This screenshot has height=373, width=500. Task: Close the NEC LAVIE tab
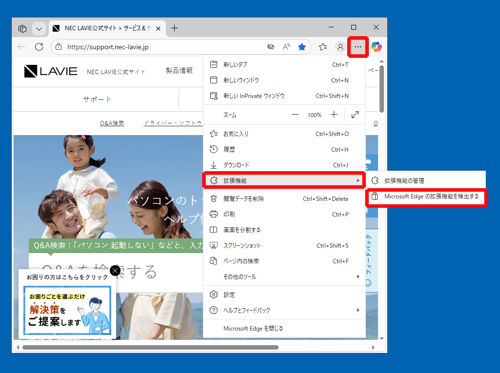pyautogui.click(x=158, y=29)
